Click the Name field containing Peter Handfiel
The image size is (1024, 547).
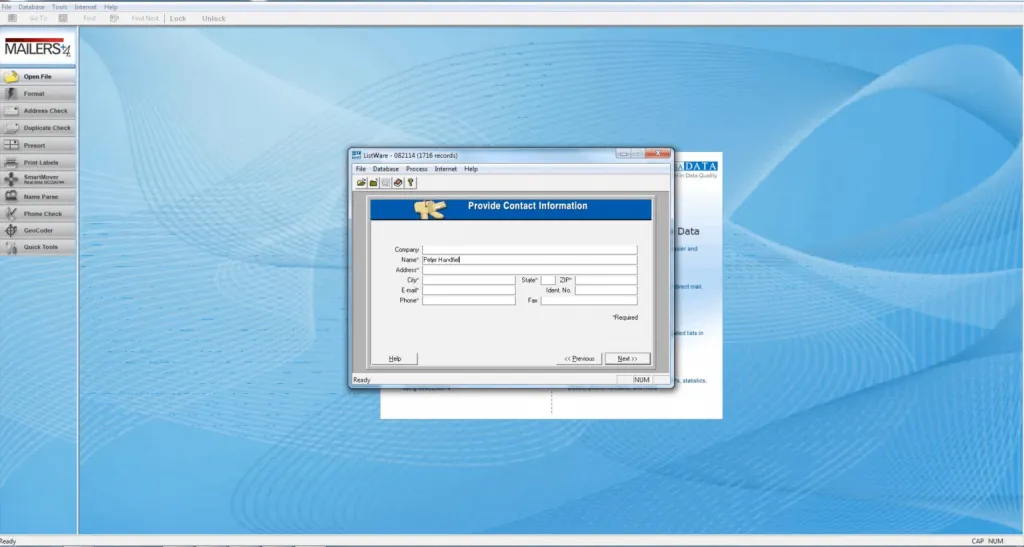[530, 260]
